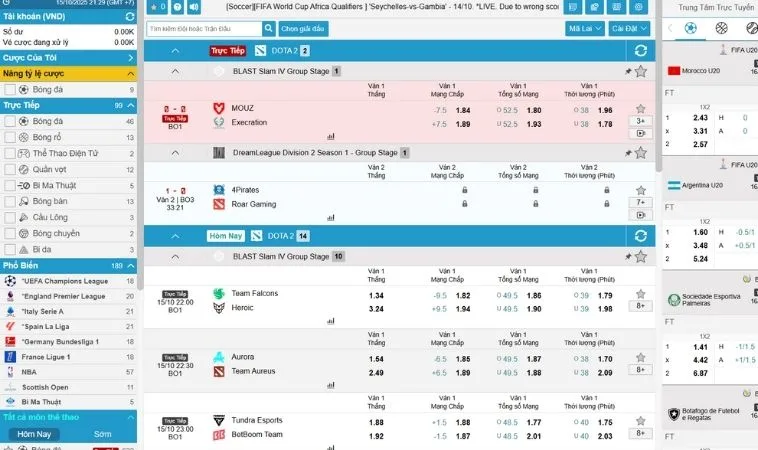This screenshot has width=758, height=450.
Task: Check Bóng đá under Trực Tiếp
Action: click(x=10, y=121)
